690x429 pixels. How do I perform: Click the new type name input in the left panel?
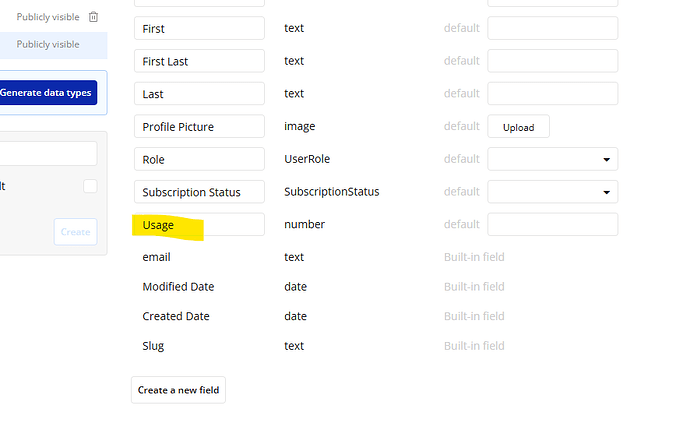click(x=48, y=153)
